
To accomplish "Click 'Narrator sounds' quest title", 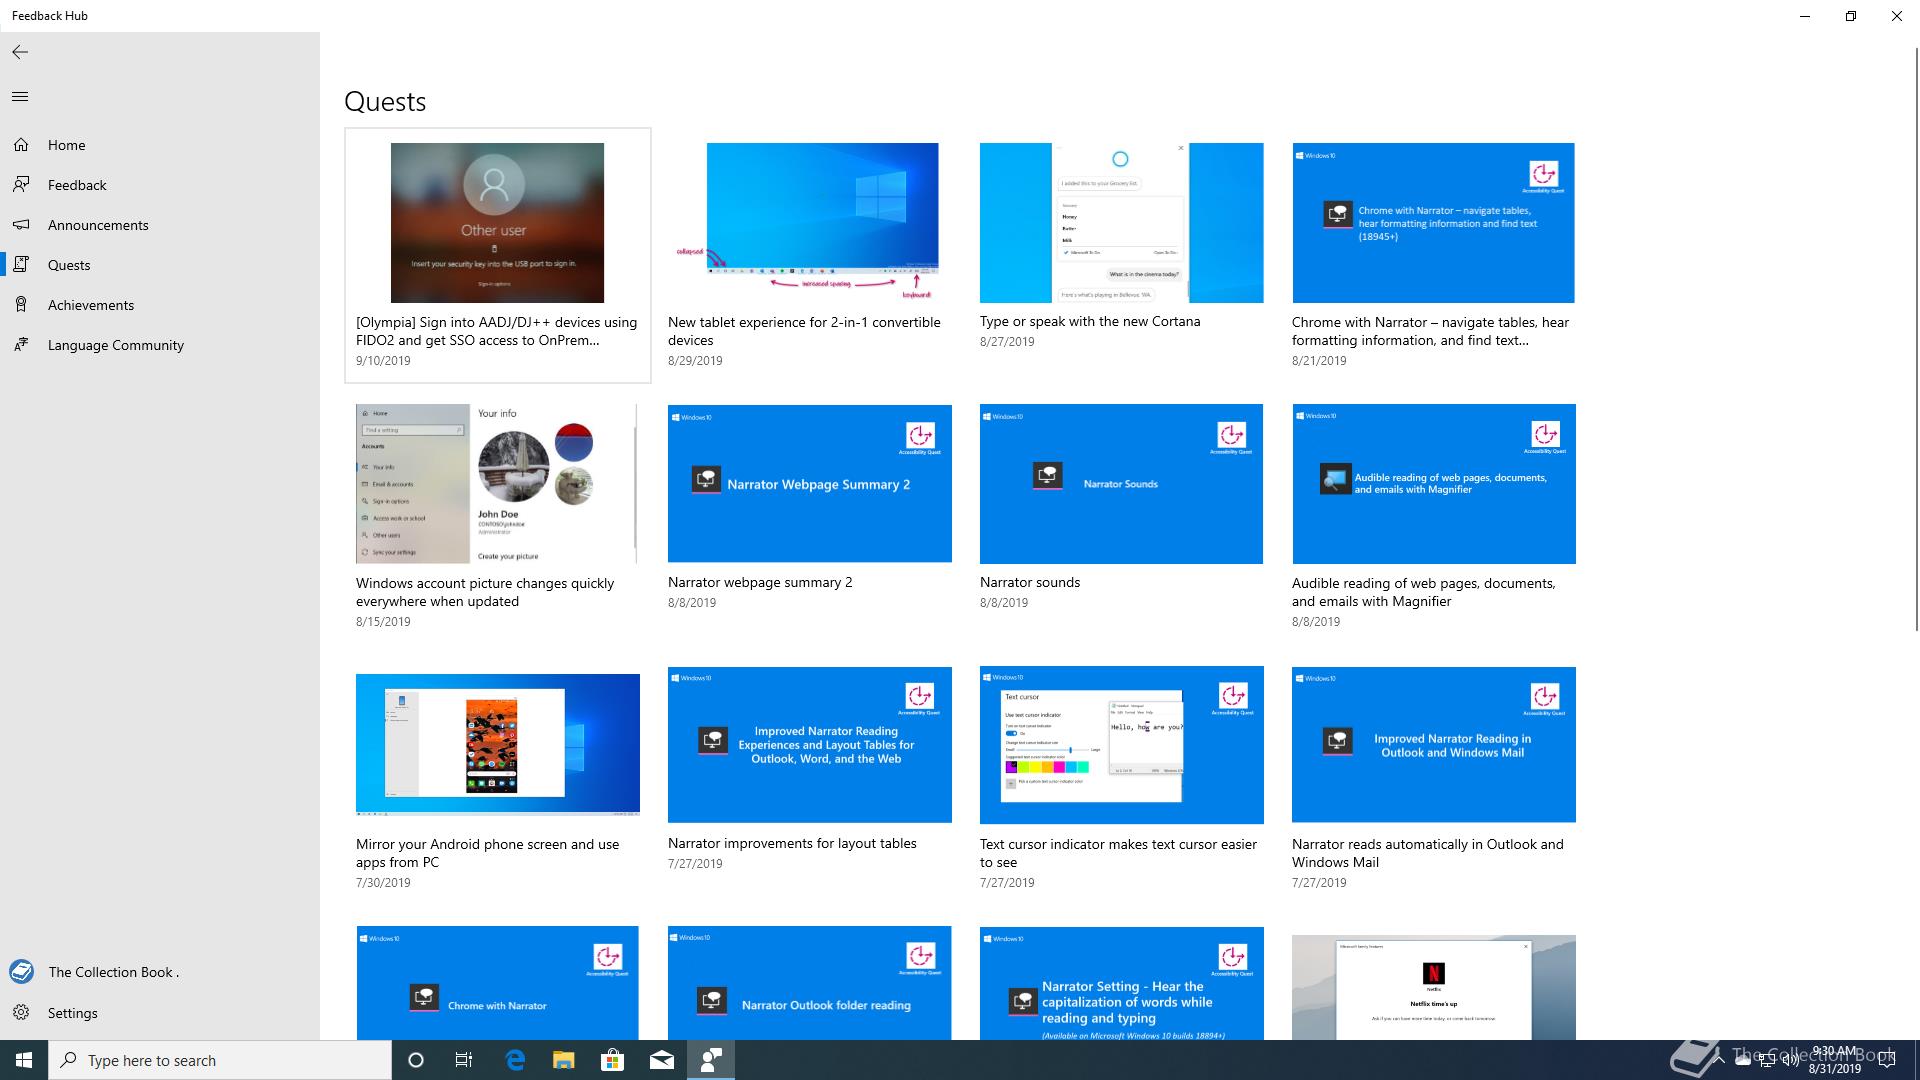I will click(1030, 582).
